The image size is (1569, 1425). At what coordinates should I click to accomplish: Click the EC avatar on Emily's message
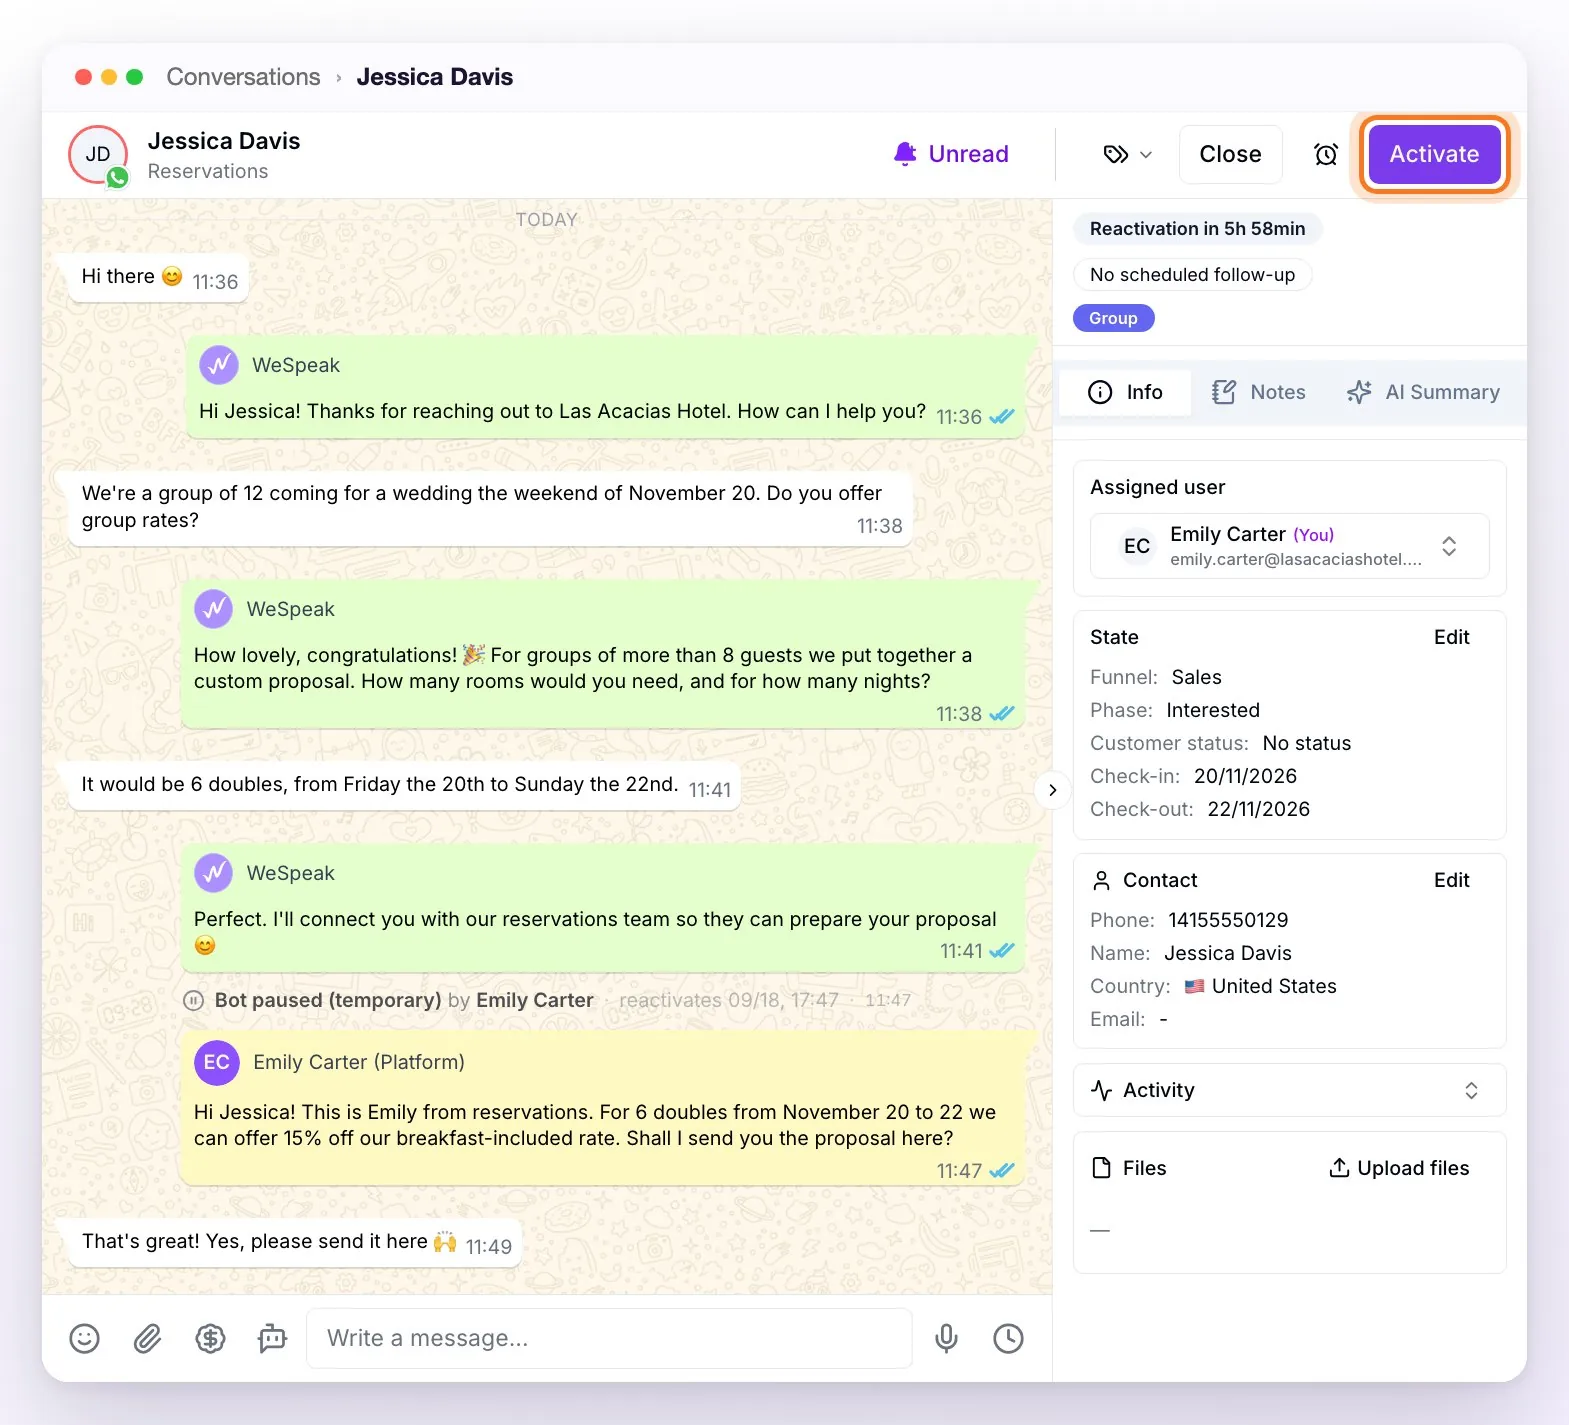pos(216,1062)
